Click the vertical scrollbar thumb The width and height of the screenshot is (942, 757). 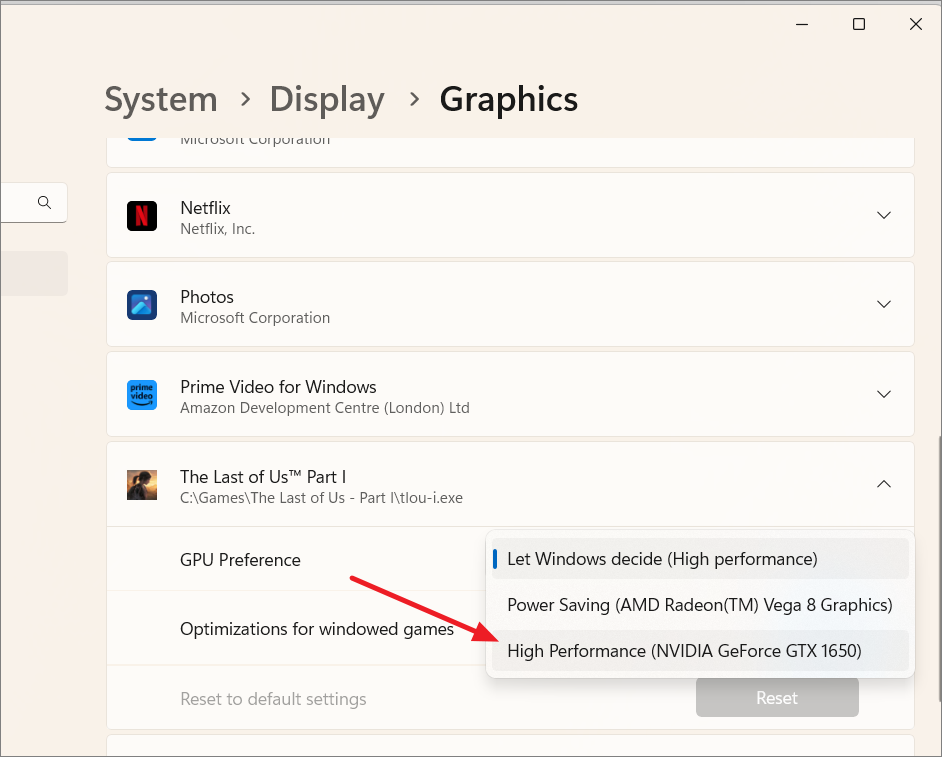pyautogui.click(x=939, y=569)
